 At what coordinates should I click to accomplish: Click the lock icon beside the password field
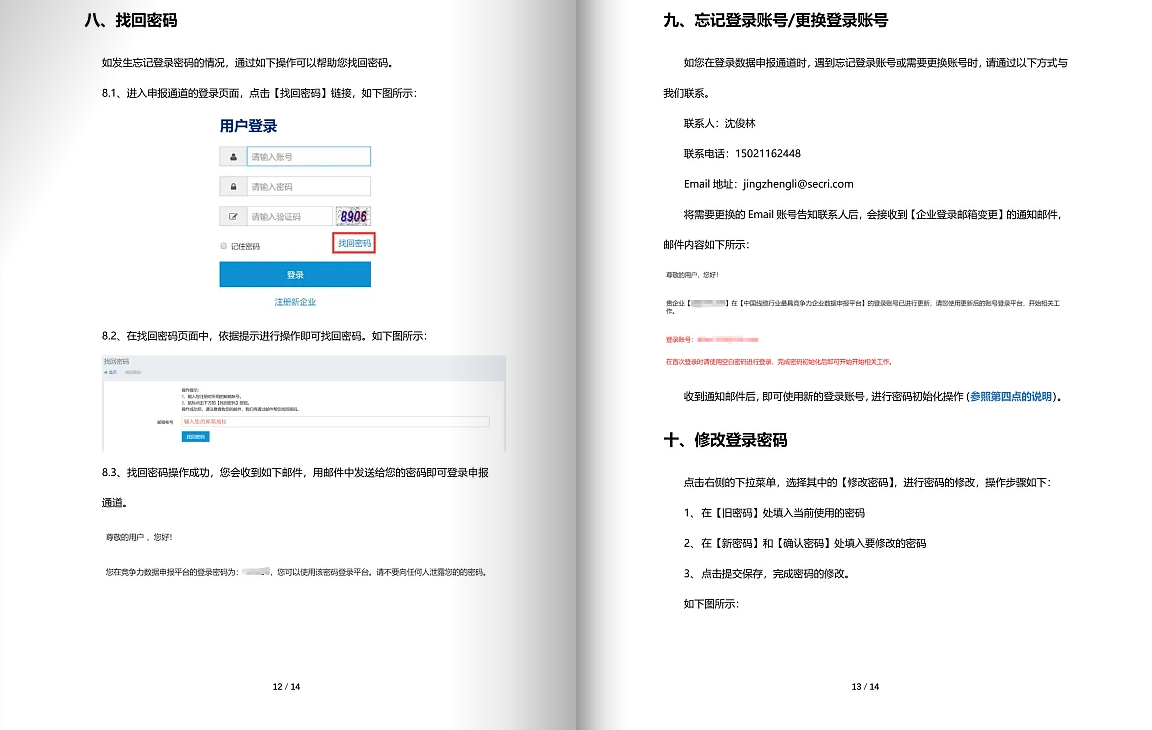(233, 187)
